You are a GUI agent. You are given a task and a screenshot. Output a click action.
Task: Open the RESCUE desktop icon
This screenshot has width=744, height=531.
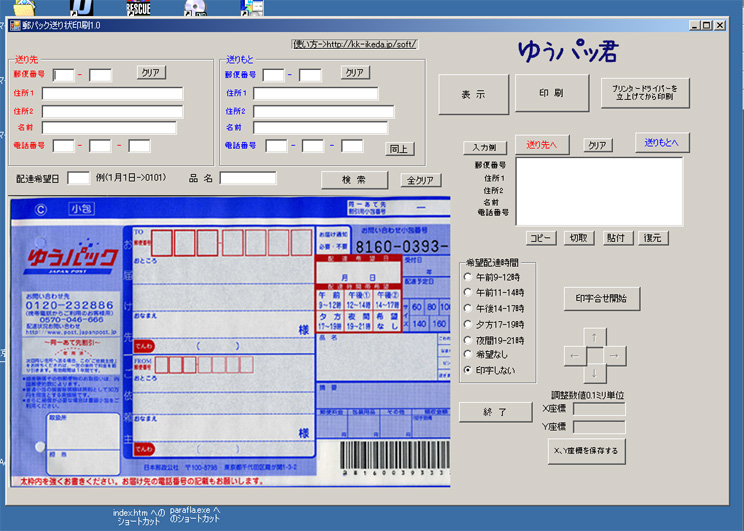tap(139, 8)
